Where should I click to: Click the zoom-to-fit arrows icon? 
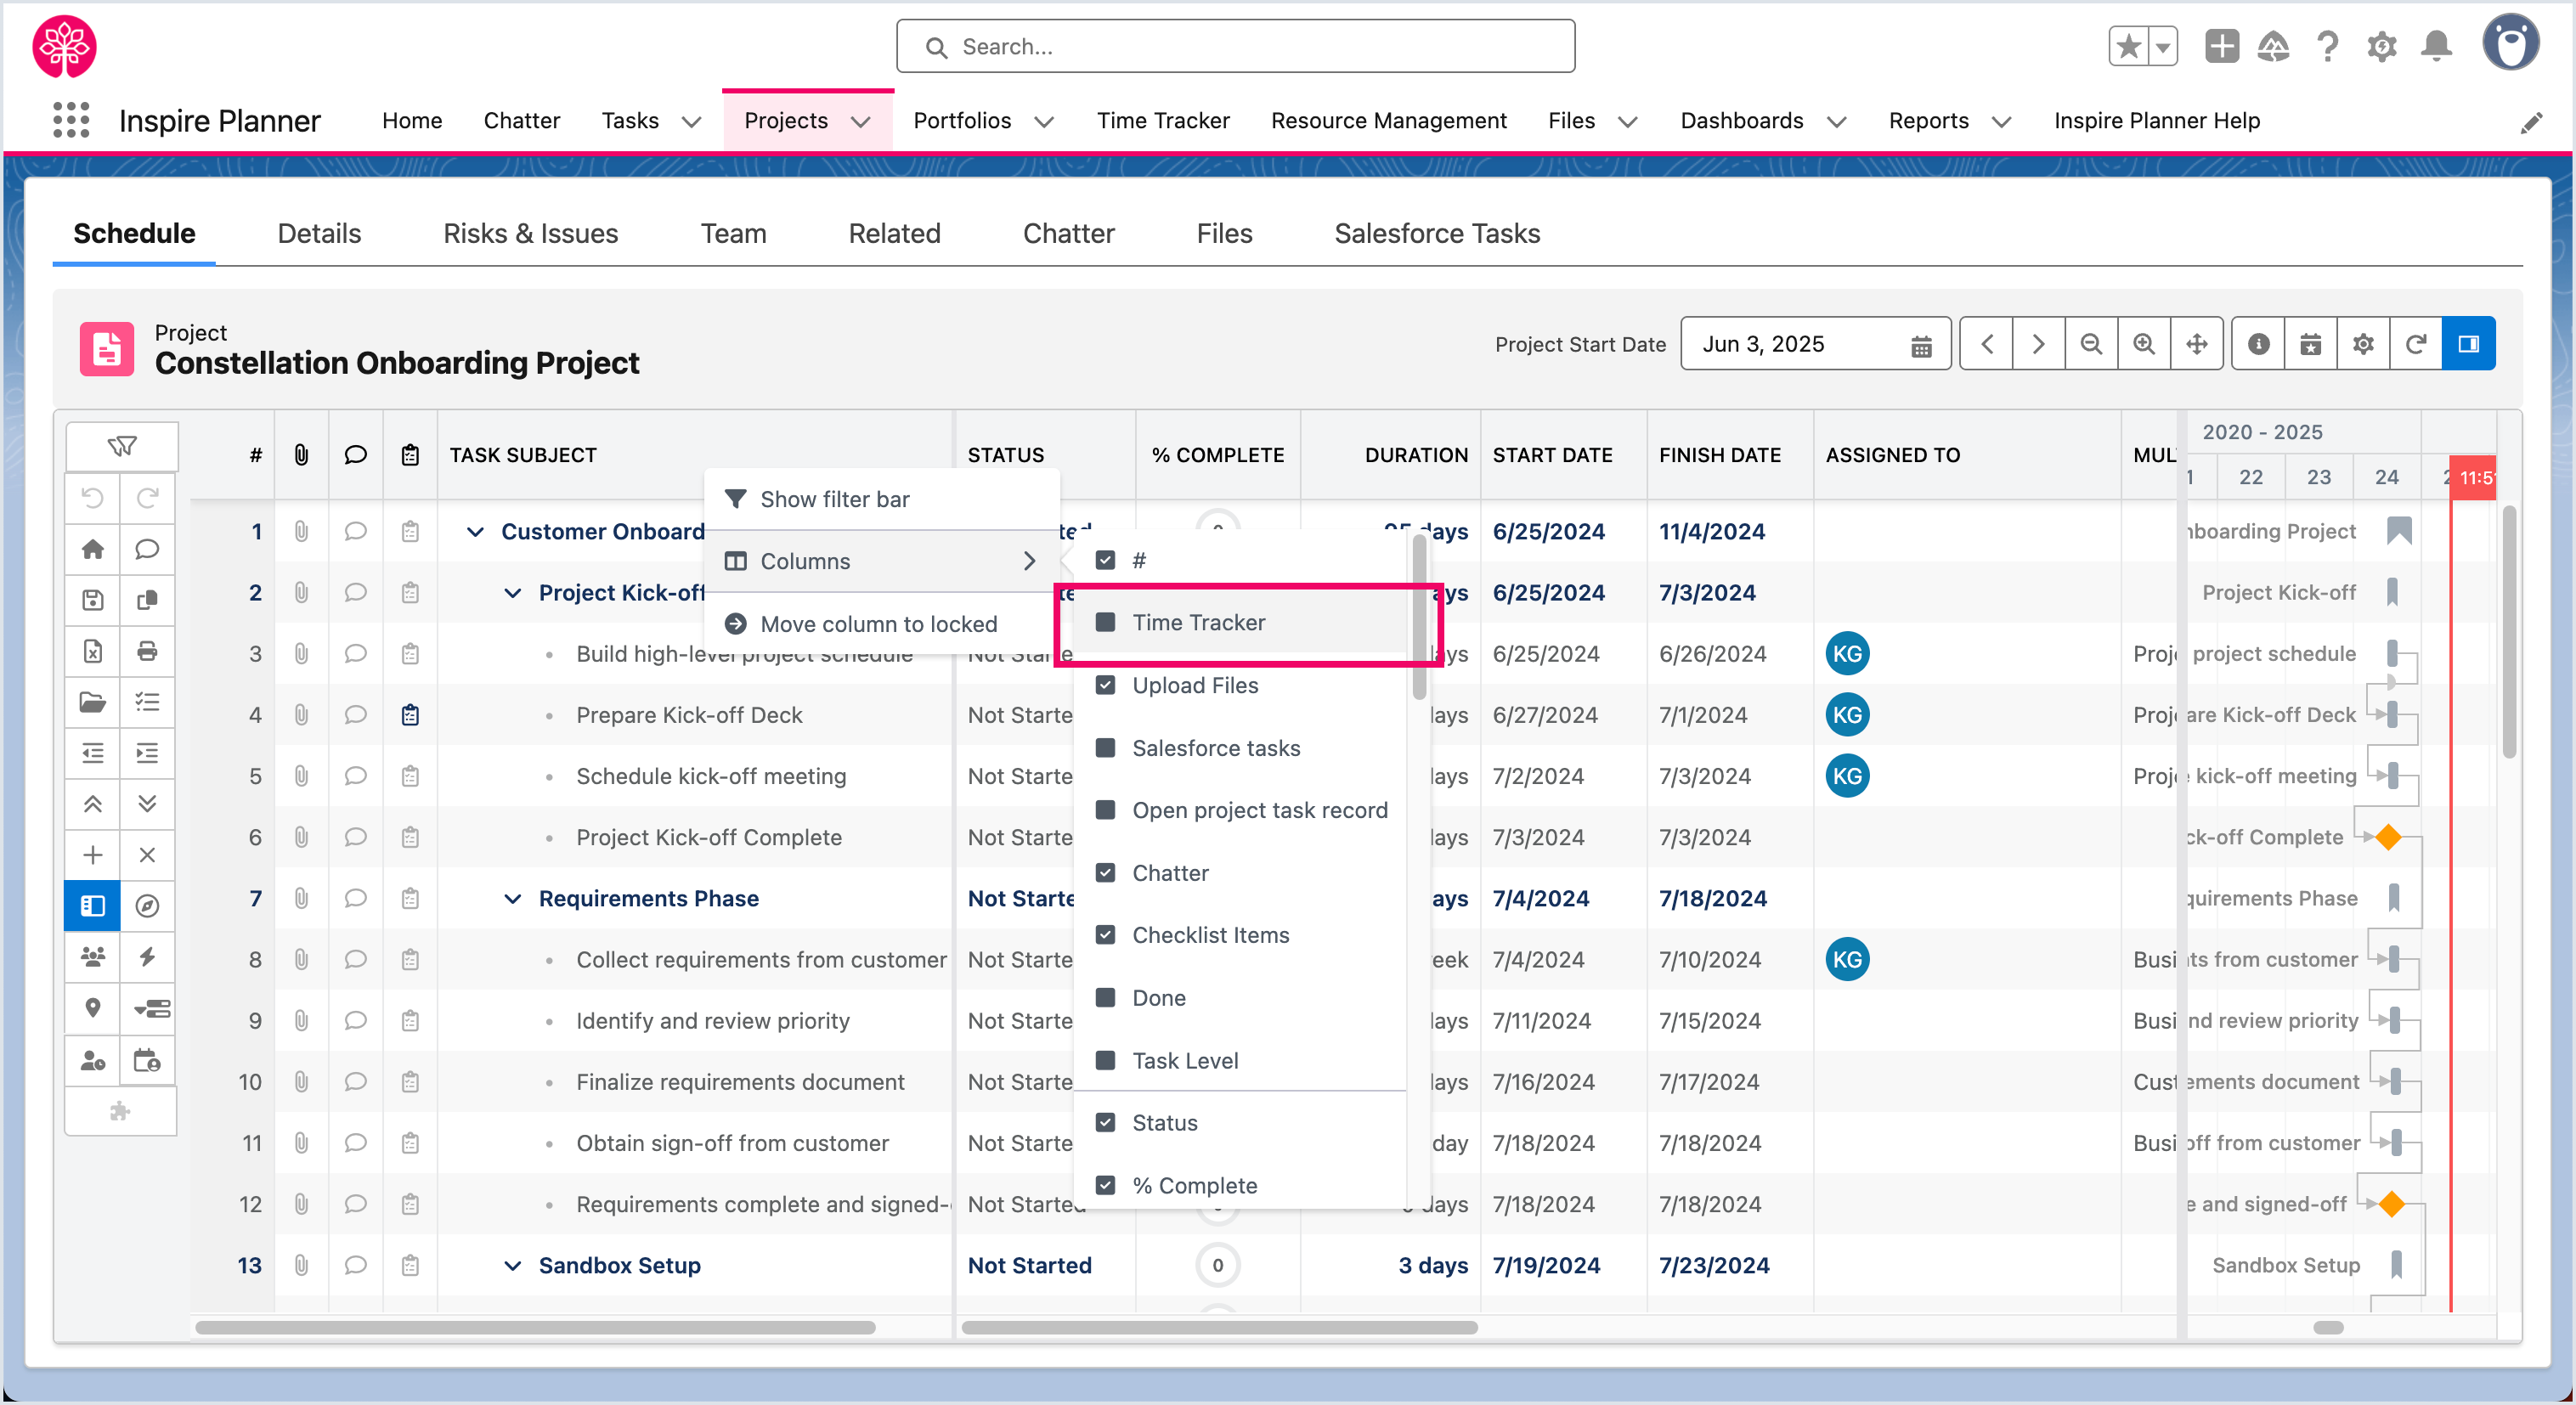(x=2197, y=344)
